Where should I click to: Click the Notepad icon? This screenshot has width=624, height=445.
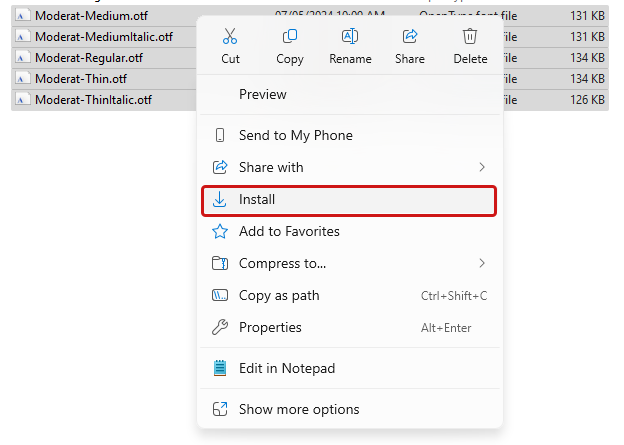click(x=220, y=368)
